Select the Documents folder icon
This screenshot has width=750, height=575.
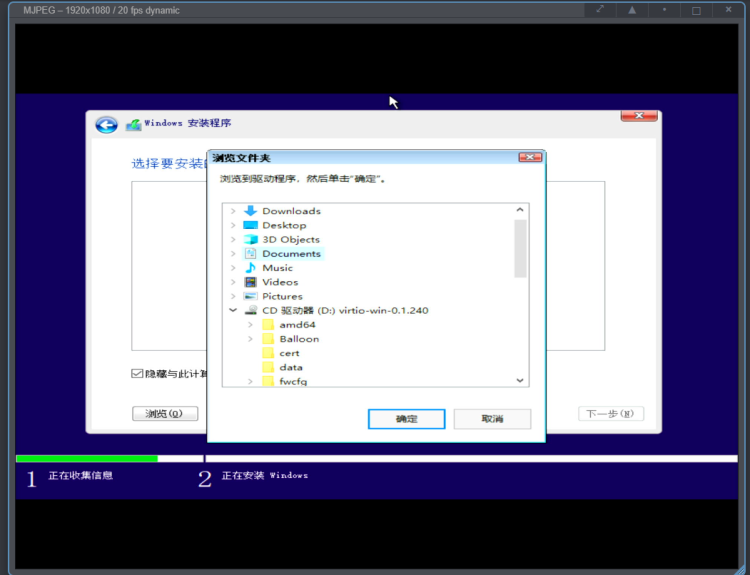[x=250, y=254]
